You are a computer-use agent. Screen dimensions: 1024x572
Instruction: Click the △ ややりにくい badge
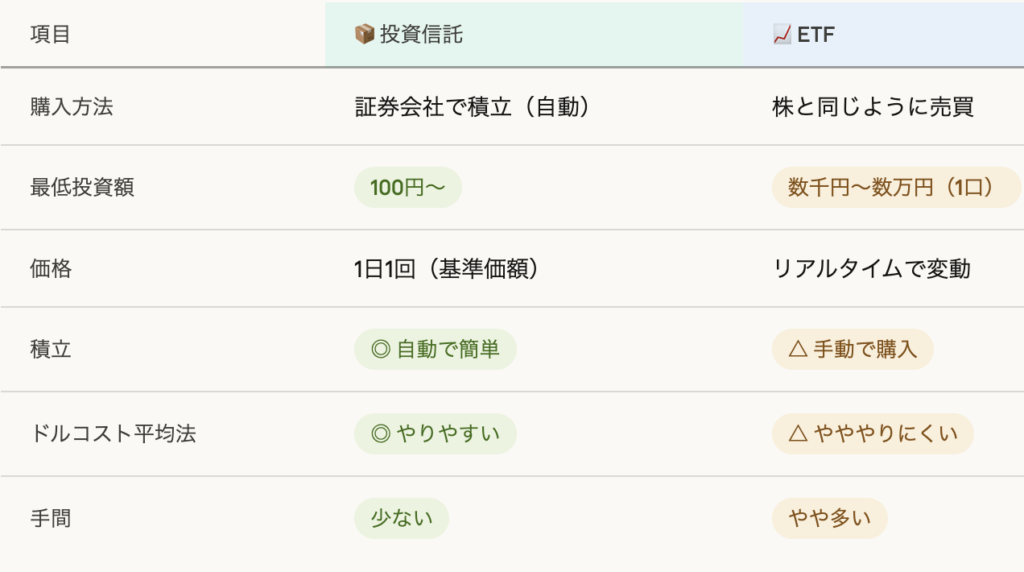point(872,434)
